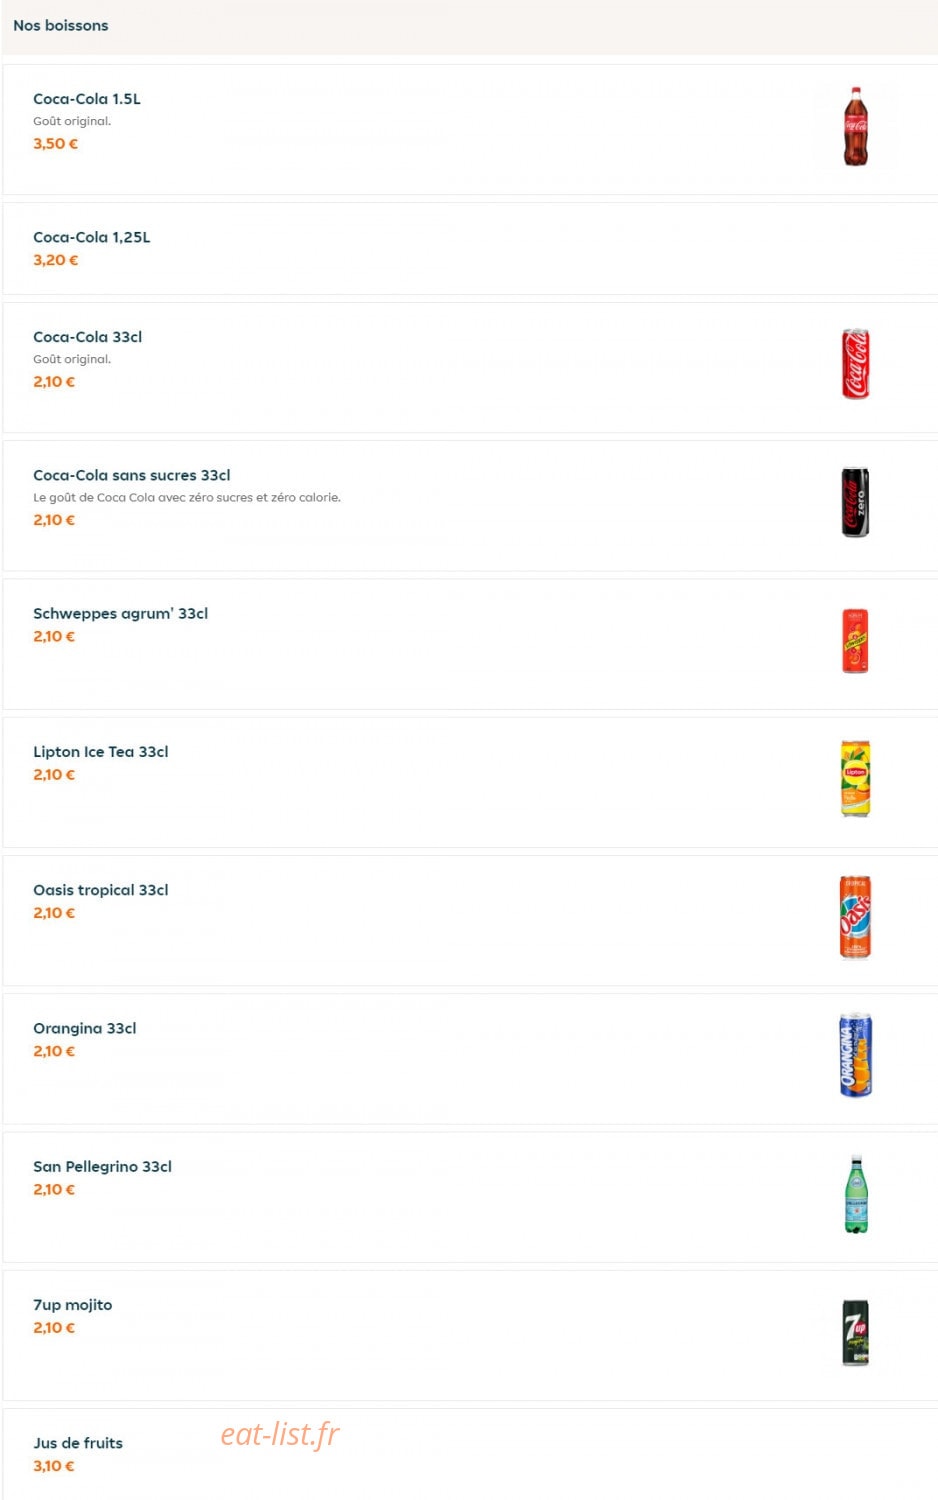This screenshot has width=938, height=1500.
Task: Click the black Coca-Cola Zero can image
Action: [855, 502]
